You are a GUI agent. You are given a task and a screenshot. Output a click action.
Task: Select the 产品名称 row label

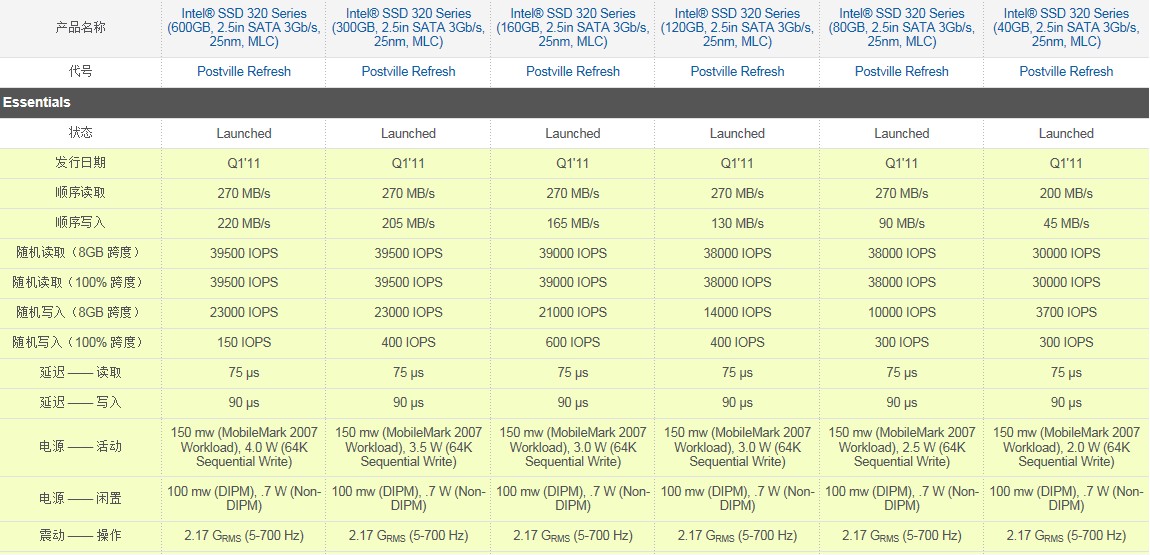pyautogui.click(x=80, y=29)
